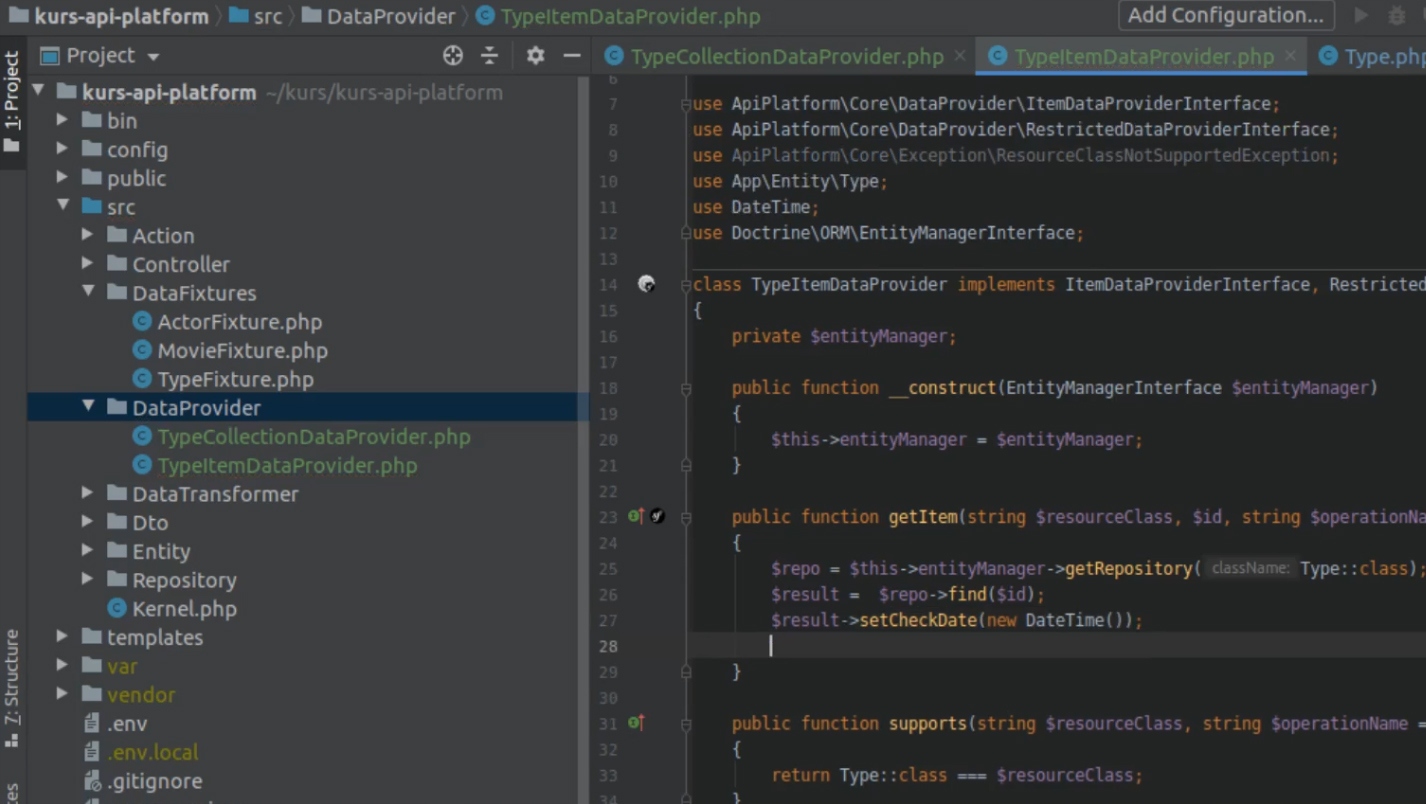
Task: Open Project panel settings gear
Action: click(536, 56)
